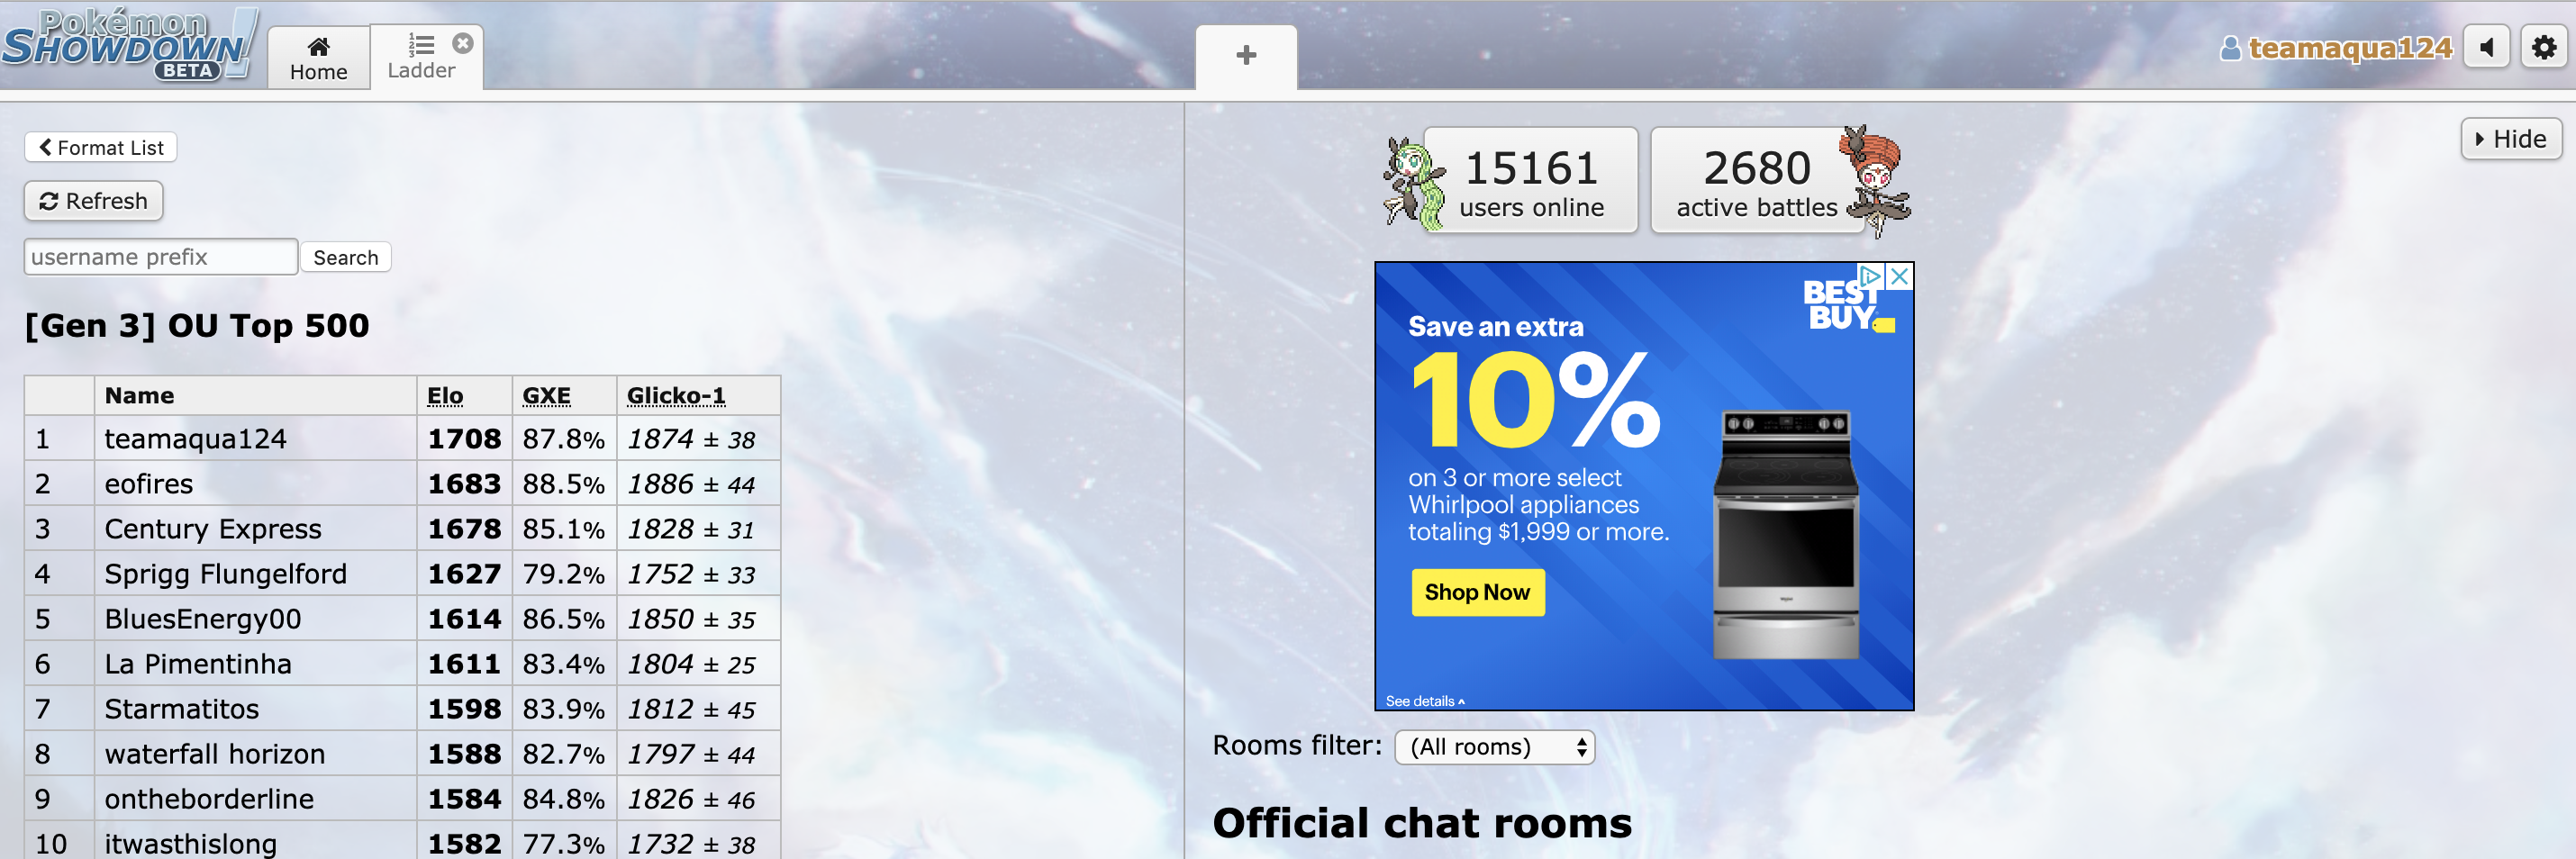Click Shop Now on the ad
Viewport: 2576px width, 859px height.
[1477, 592]
